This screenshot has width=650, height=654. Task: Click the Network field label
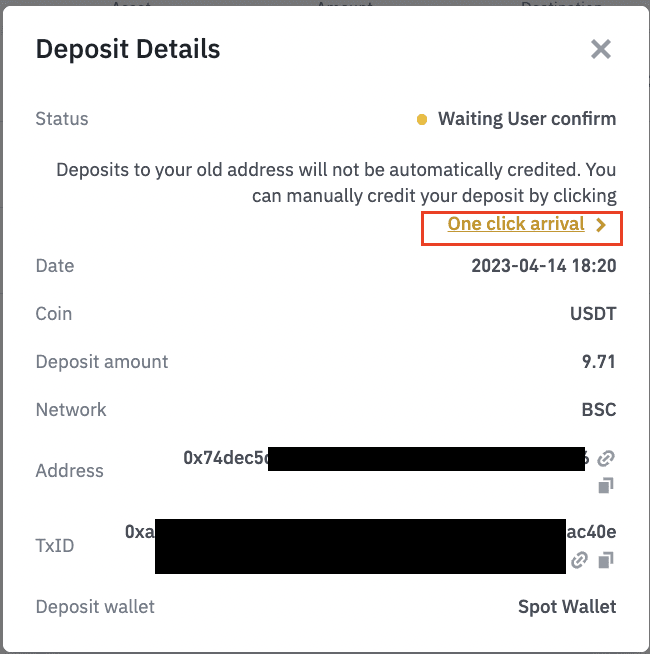point(71,410)
